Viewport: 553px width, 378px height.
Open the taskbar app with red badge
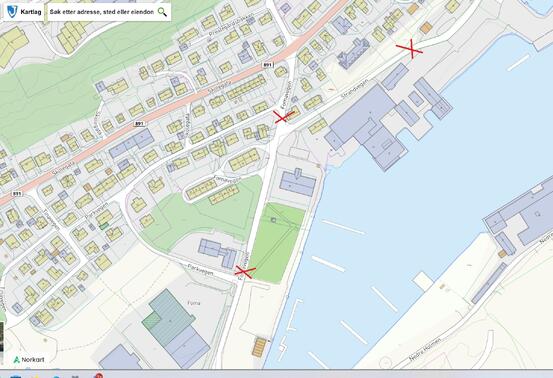pos(98,376)
